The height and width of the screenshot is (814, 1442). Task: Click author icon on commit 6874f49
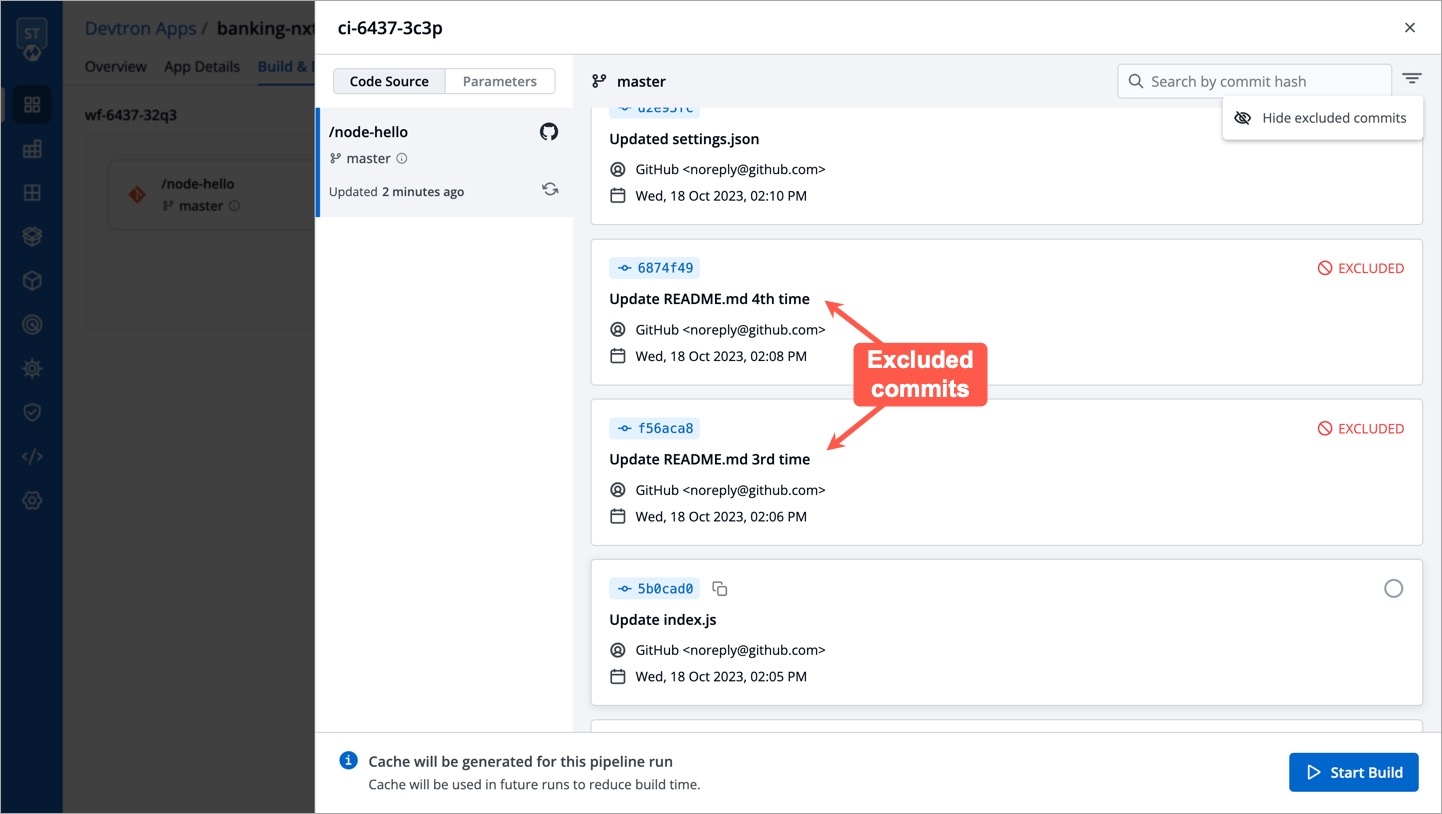[x=618, y=329]
